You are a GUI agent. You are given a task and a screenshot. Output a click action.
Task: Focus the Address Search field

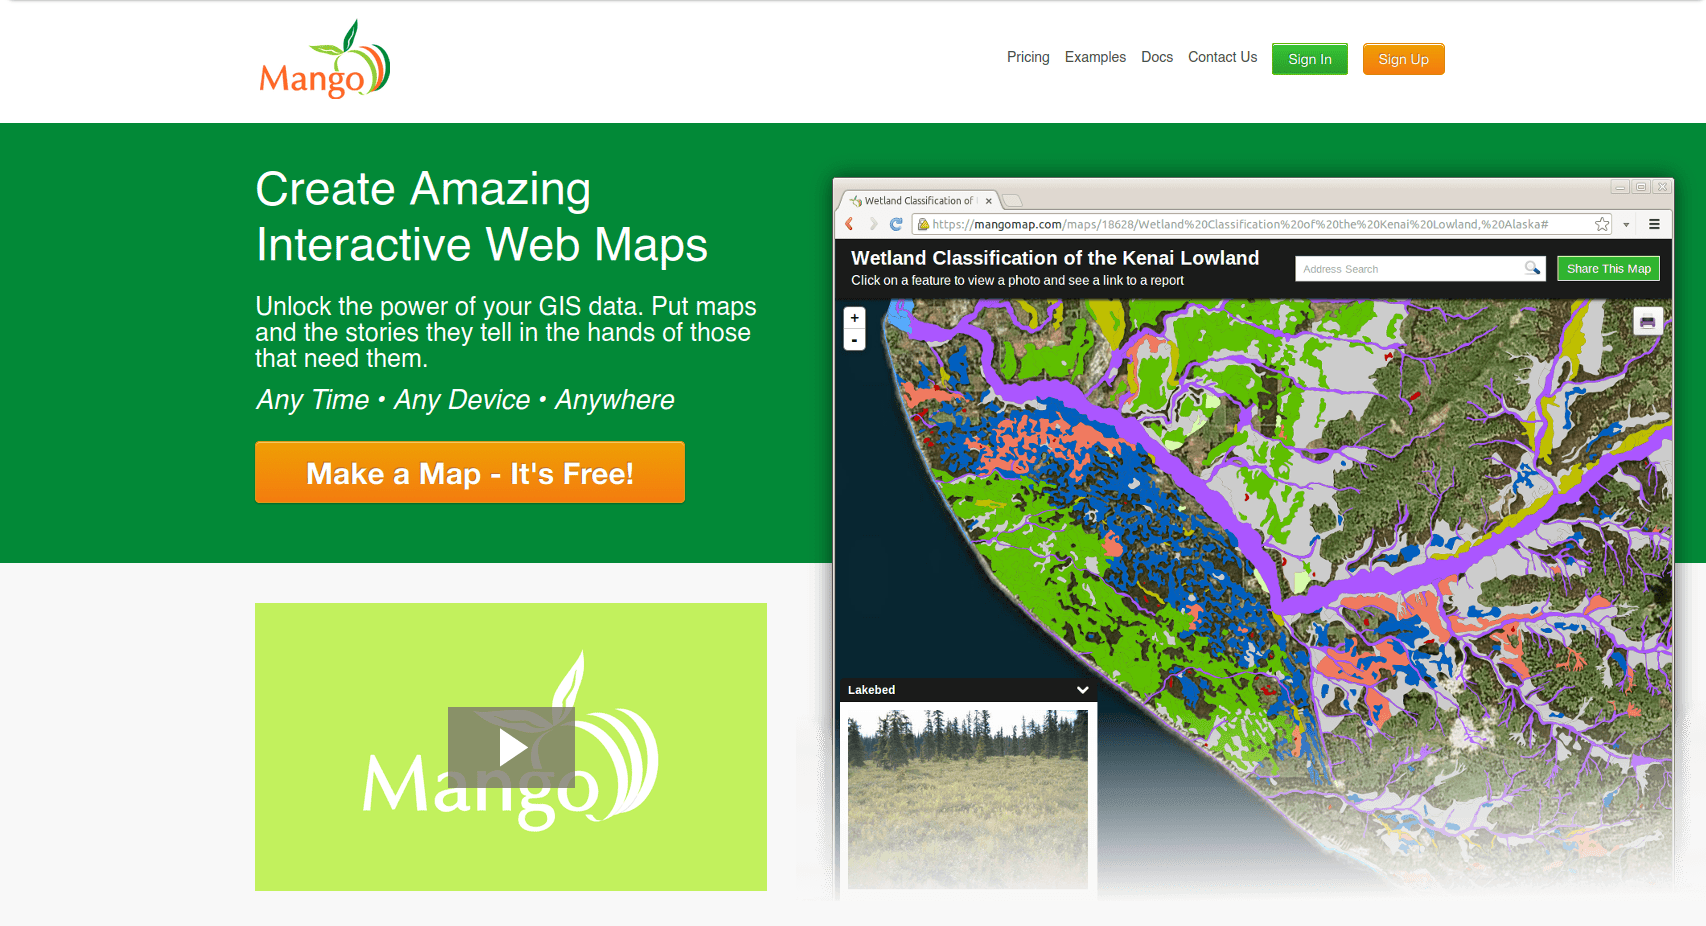point(1420,268)
